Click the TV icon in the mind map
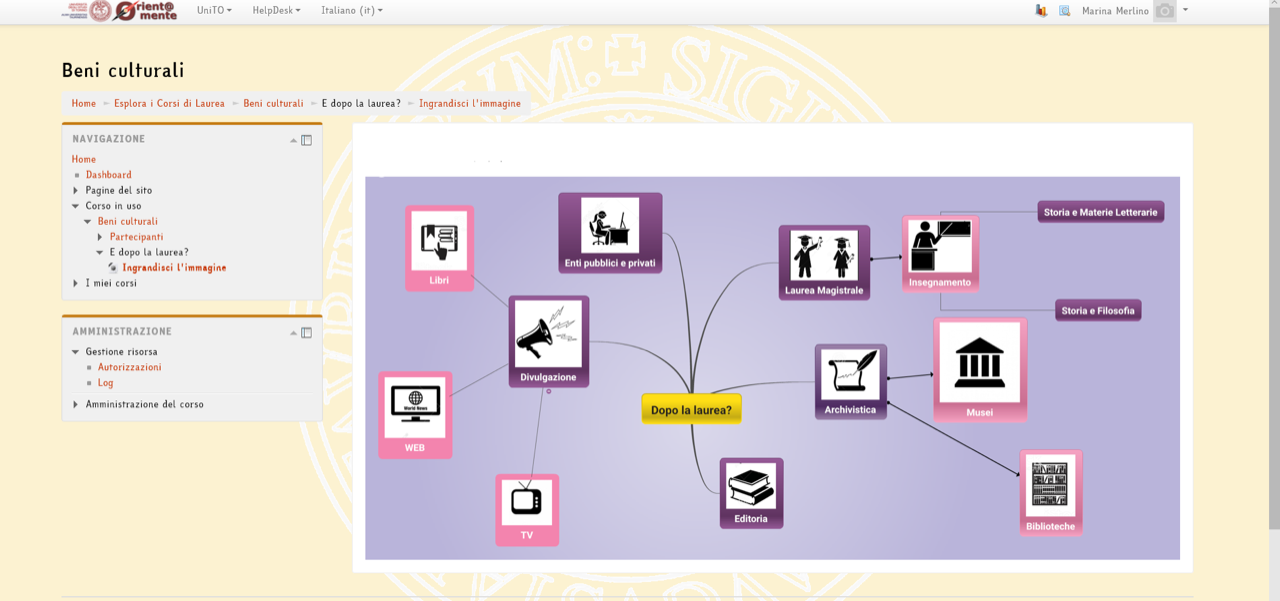Image resolution: width=1280 pixels, height=601 pixels. click(x=526, y=500)
